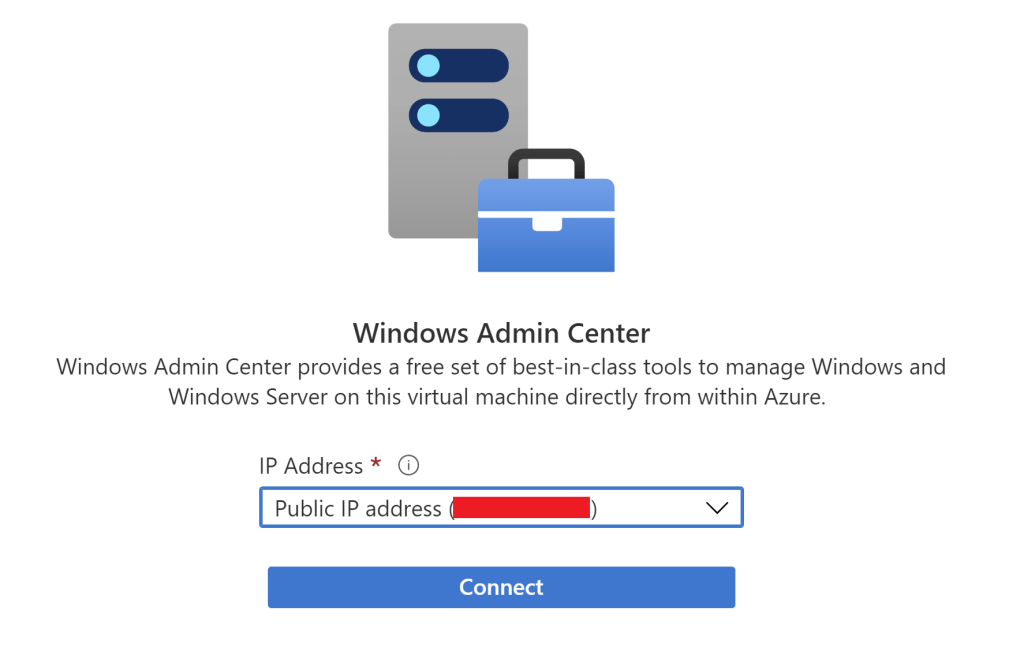
Task: Select the 'Public IP address' text in combo box
Action: point(358,508)
